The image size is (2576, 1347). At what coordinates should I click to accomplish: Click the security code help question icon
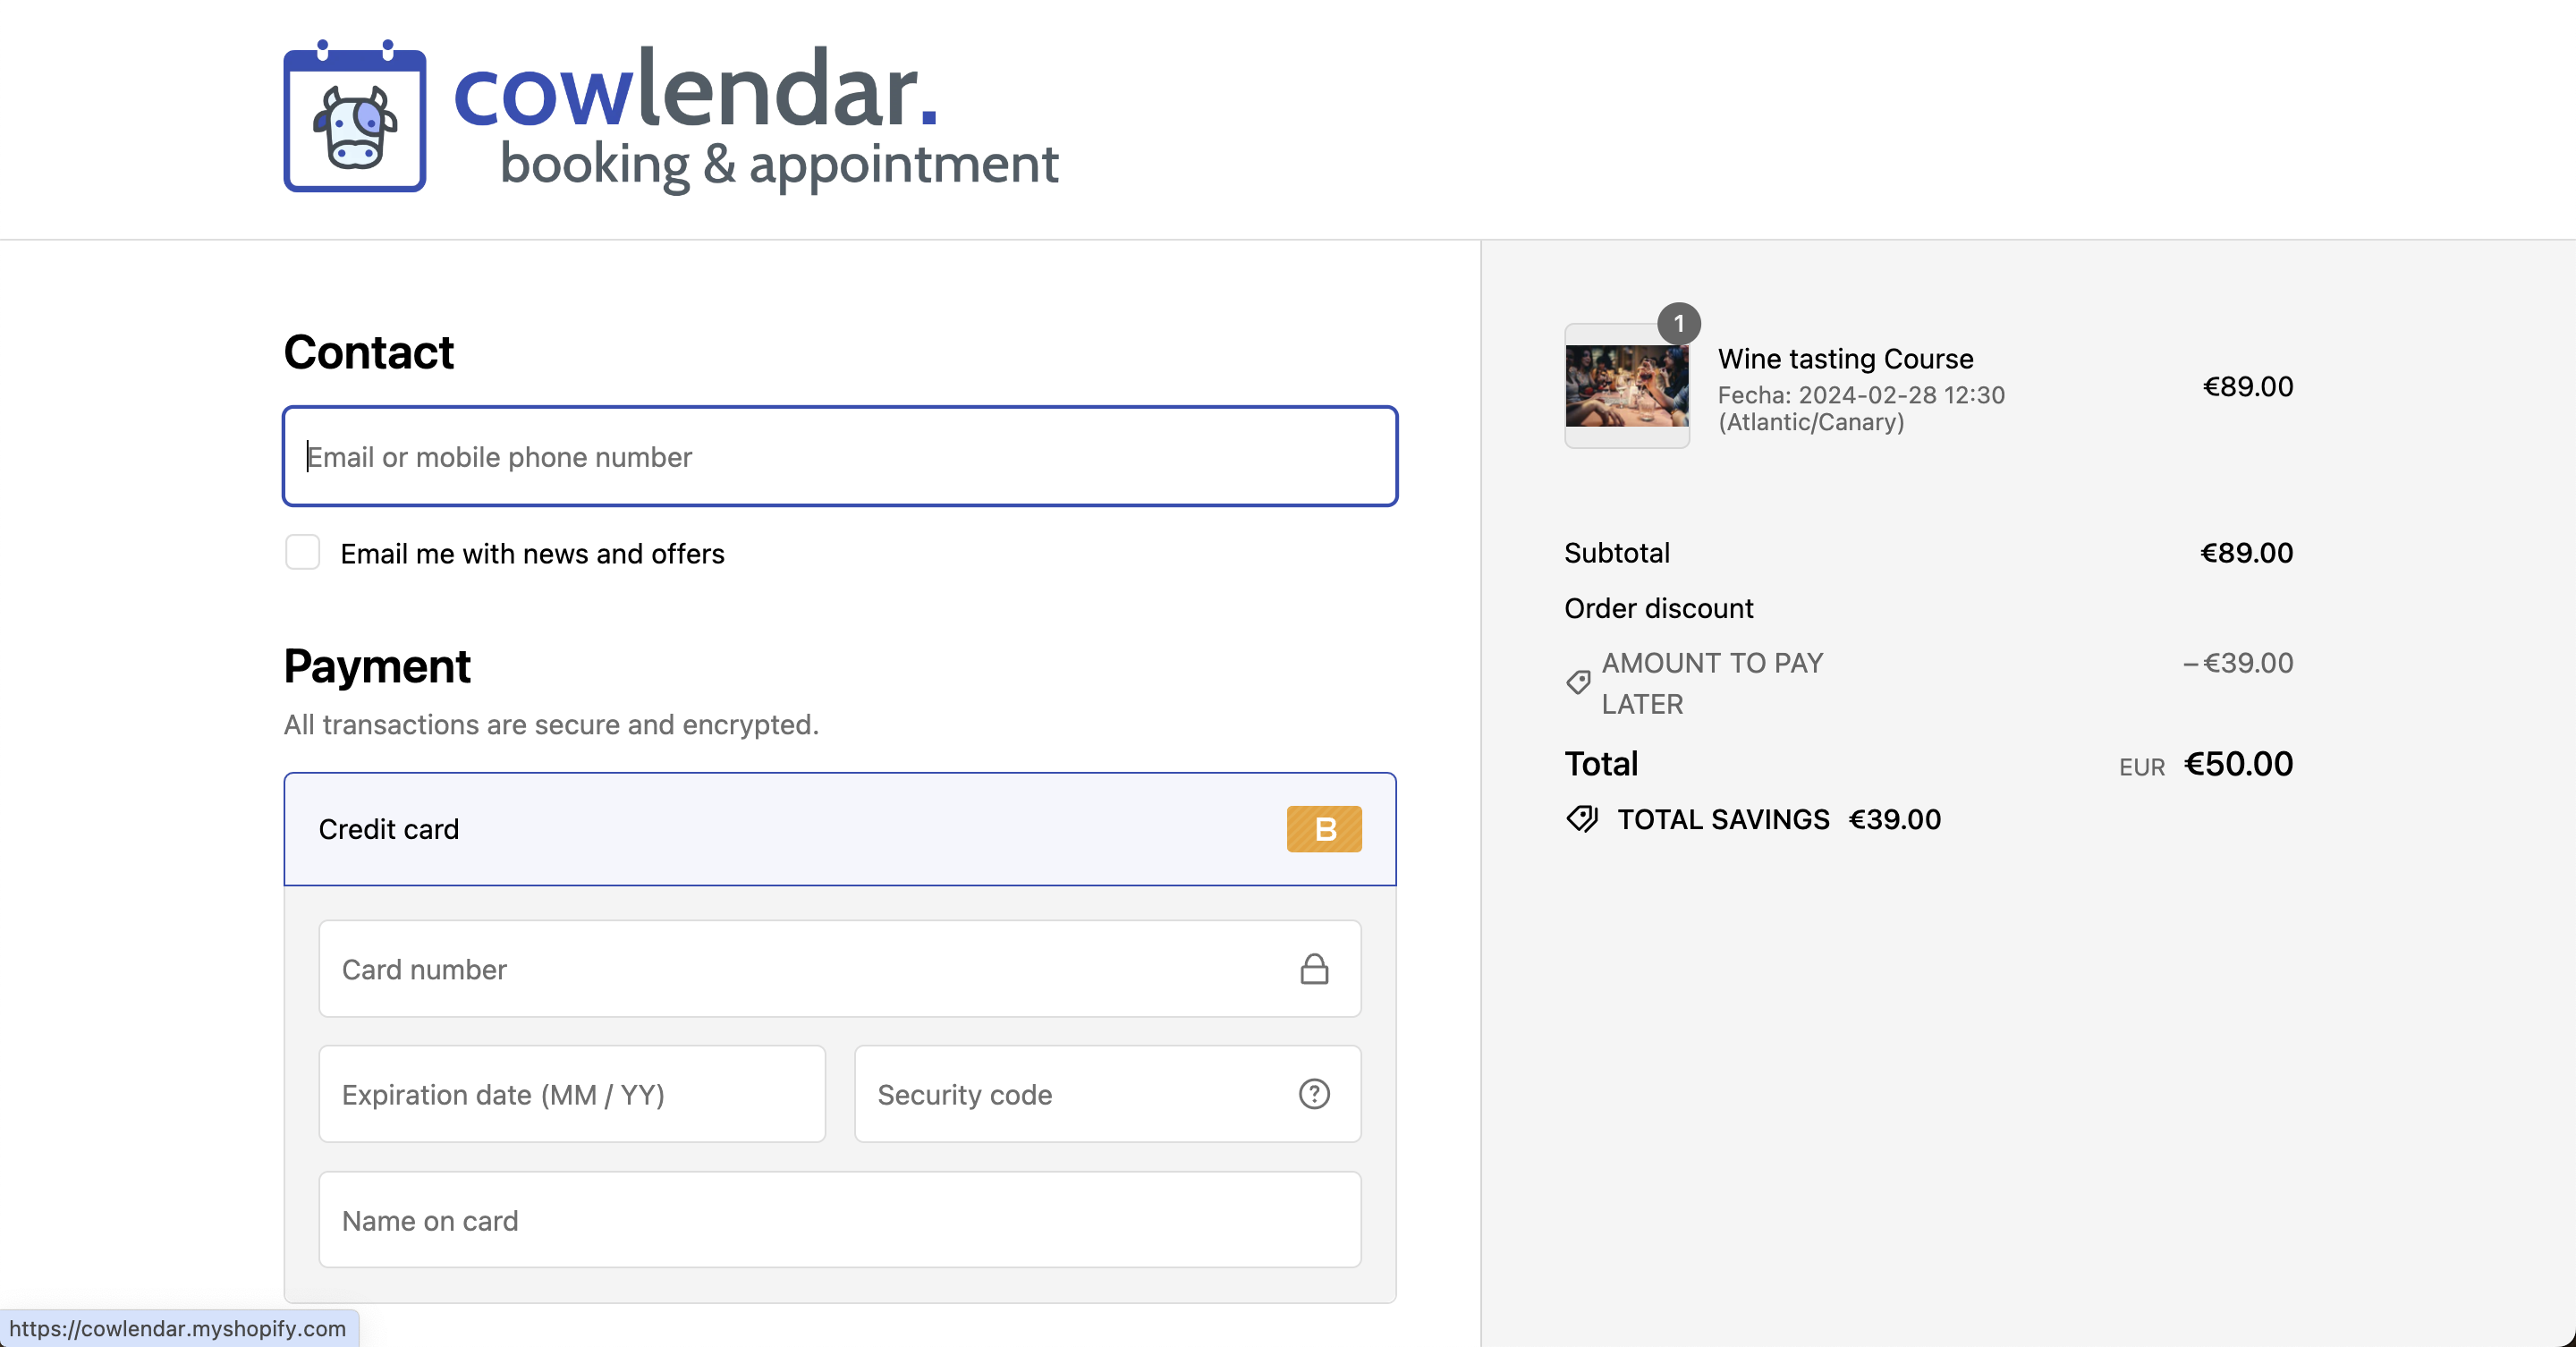pos(1314,1094)
